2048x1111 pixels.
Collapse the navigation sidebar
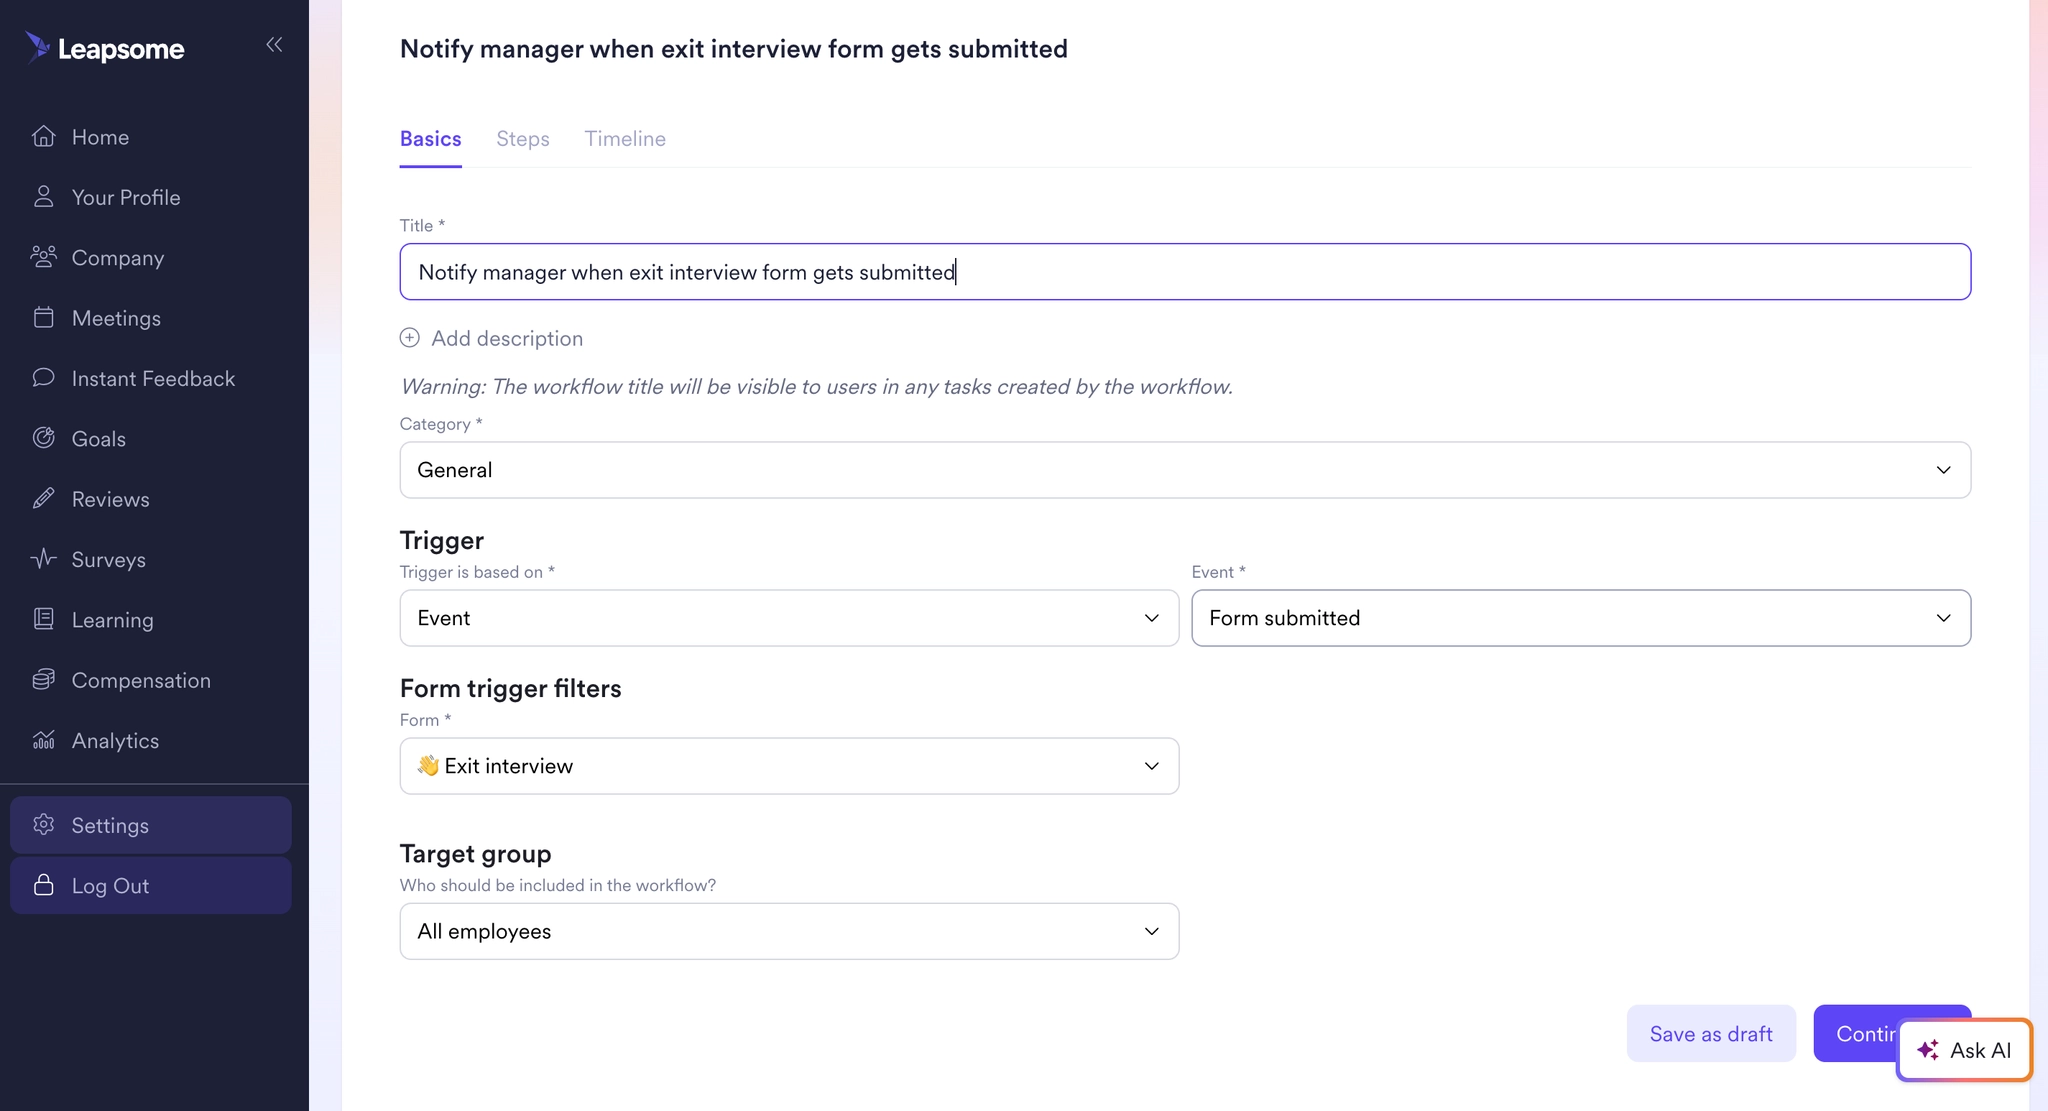point(274,45)
